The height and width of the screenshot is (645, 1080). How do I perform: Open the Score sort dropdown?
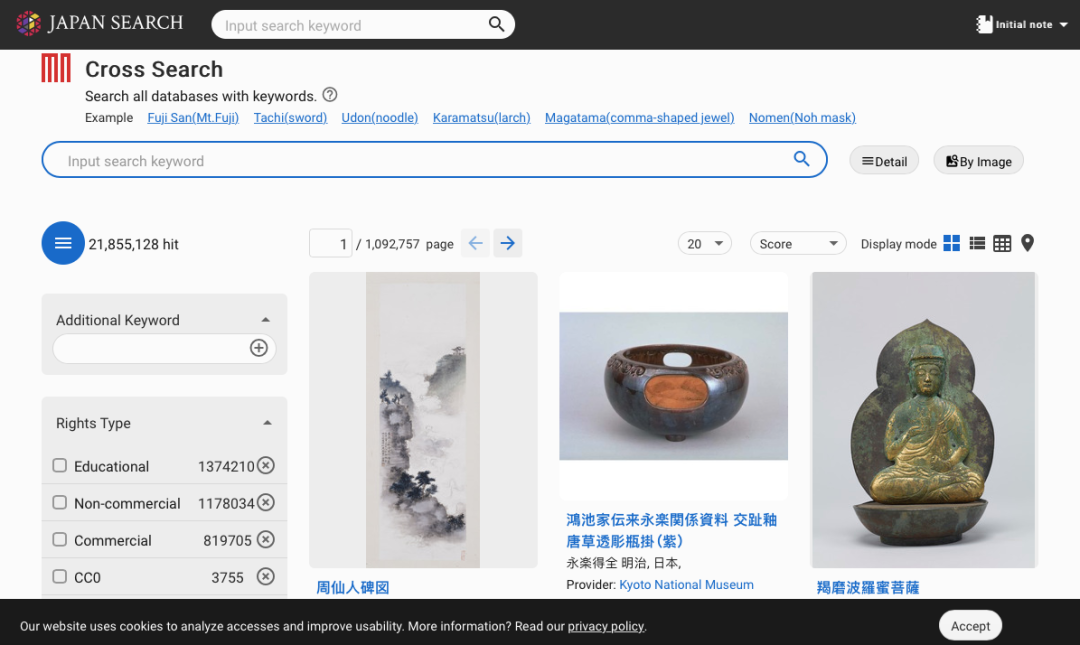point(798,243)
